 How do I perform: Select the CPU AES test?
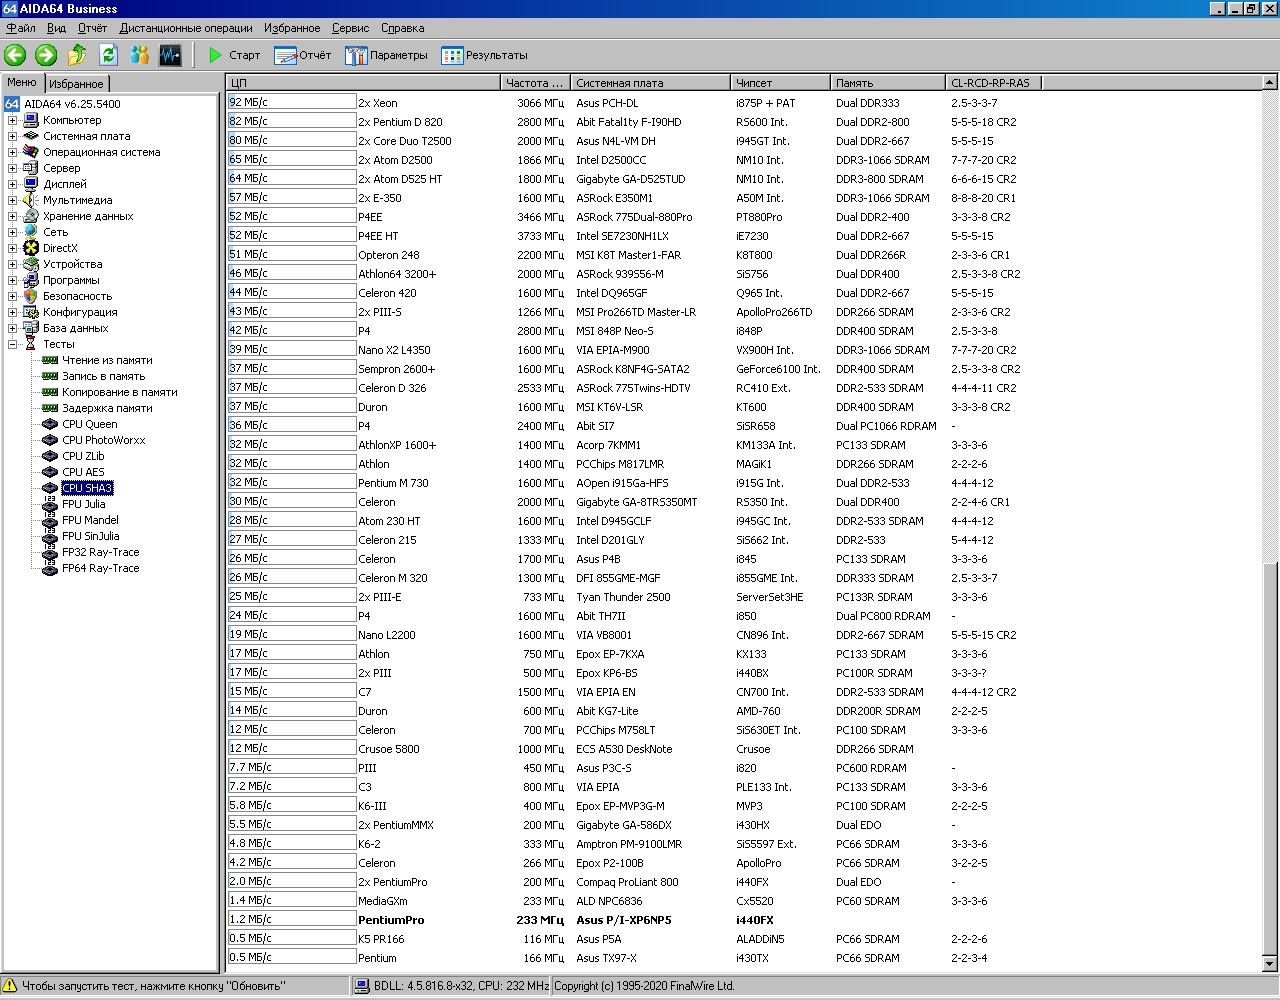83,472
